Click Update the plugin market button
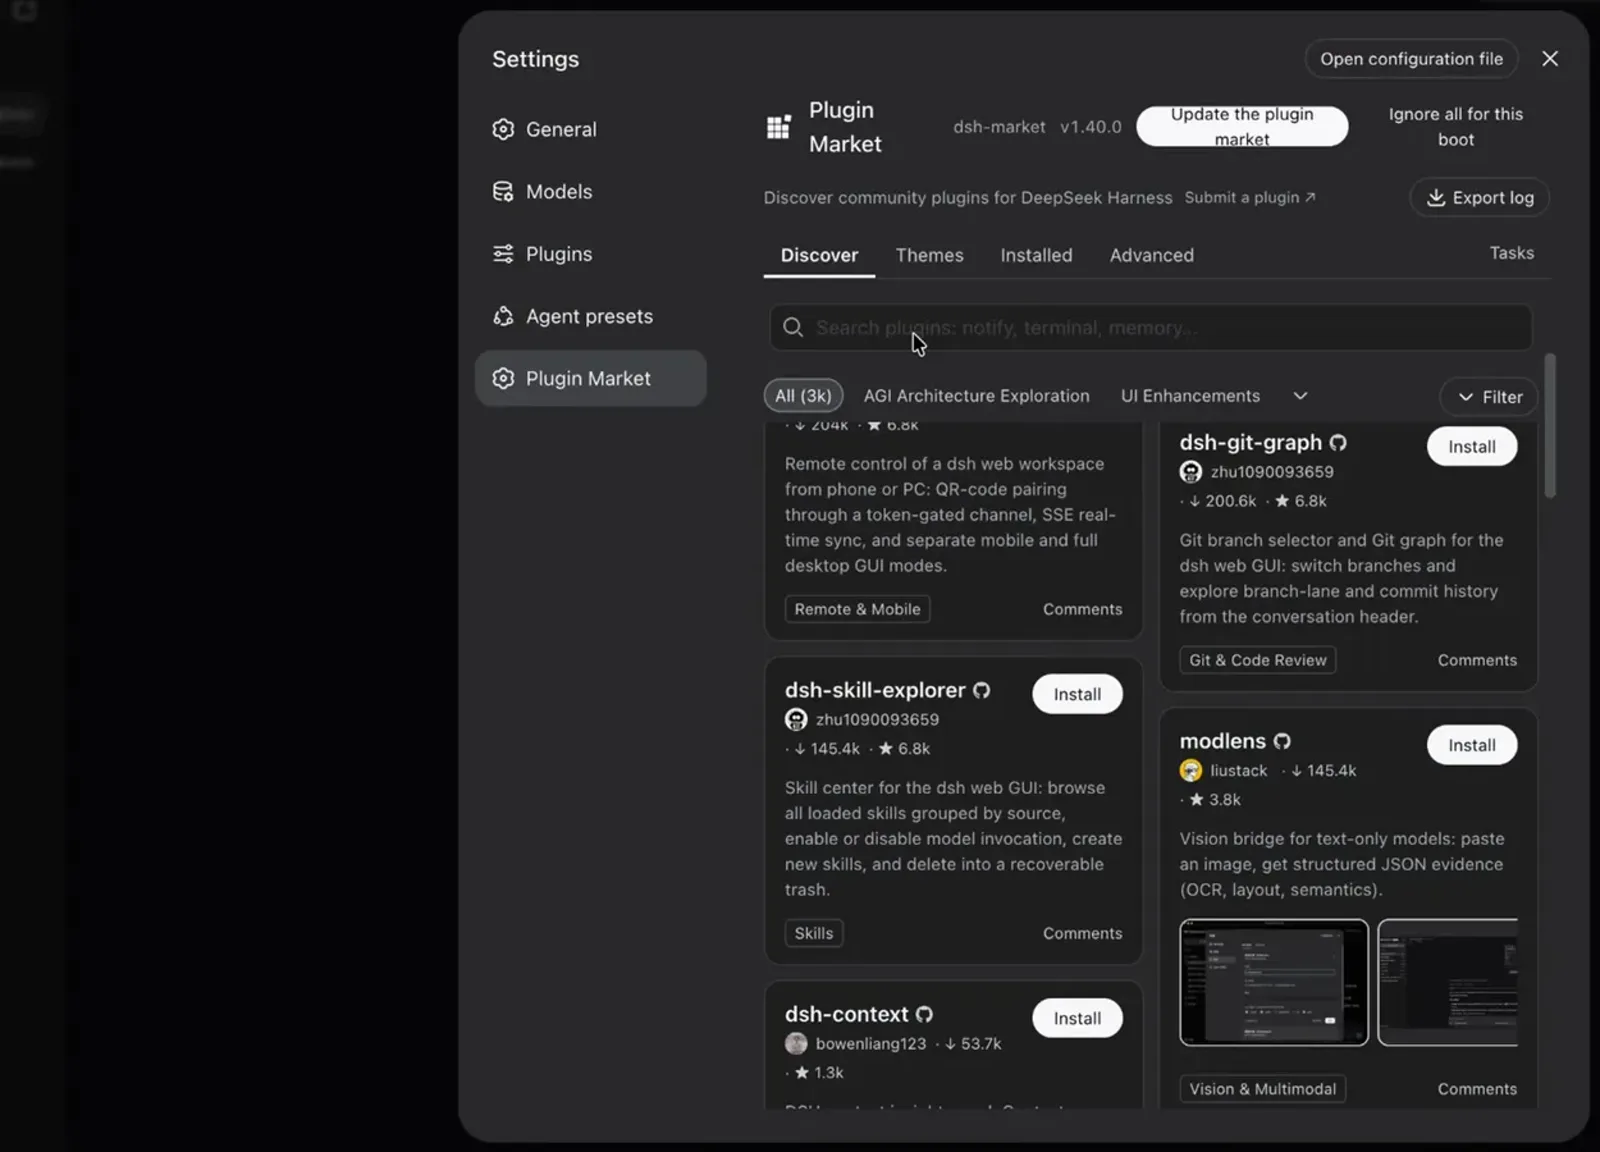Image resolution: width=1600 pixels, height=1152 pixels. (x=1242, y=127)
